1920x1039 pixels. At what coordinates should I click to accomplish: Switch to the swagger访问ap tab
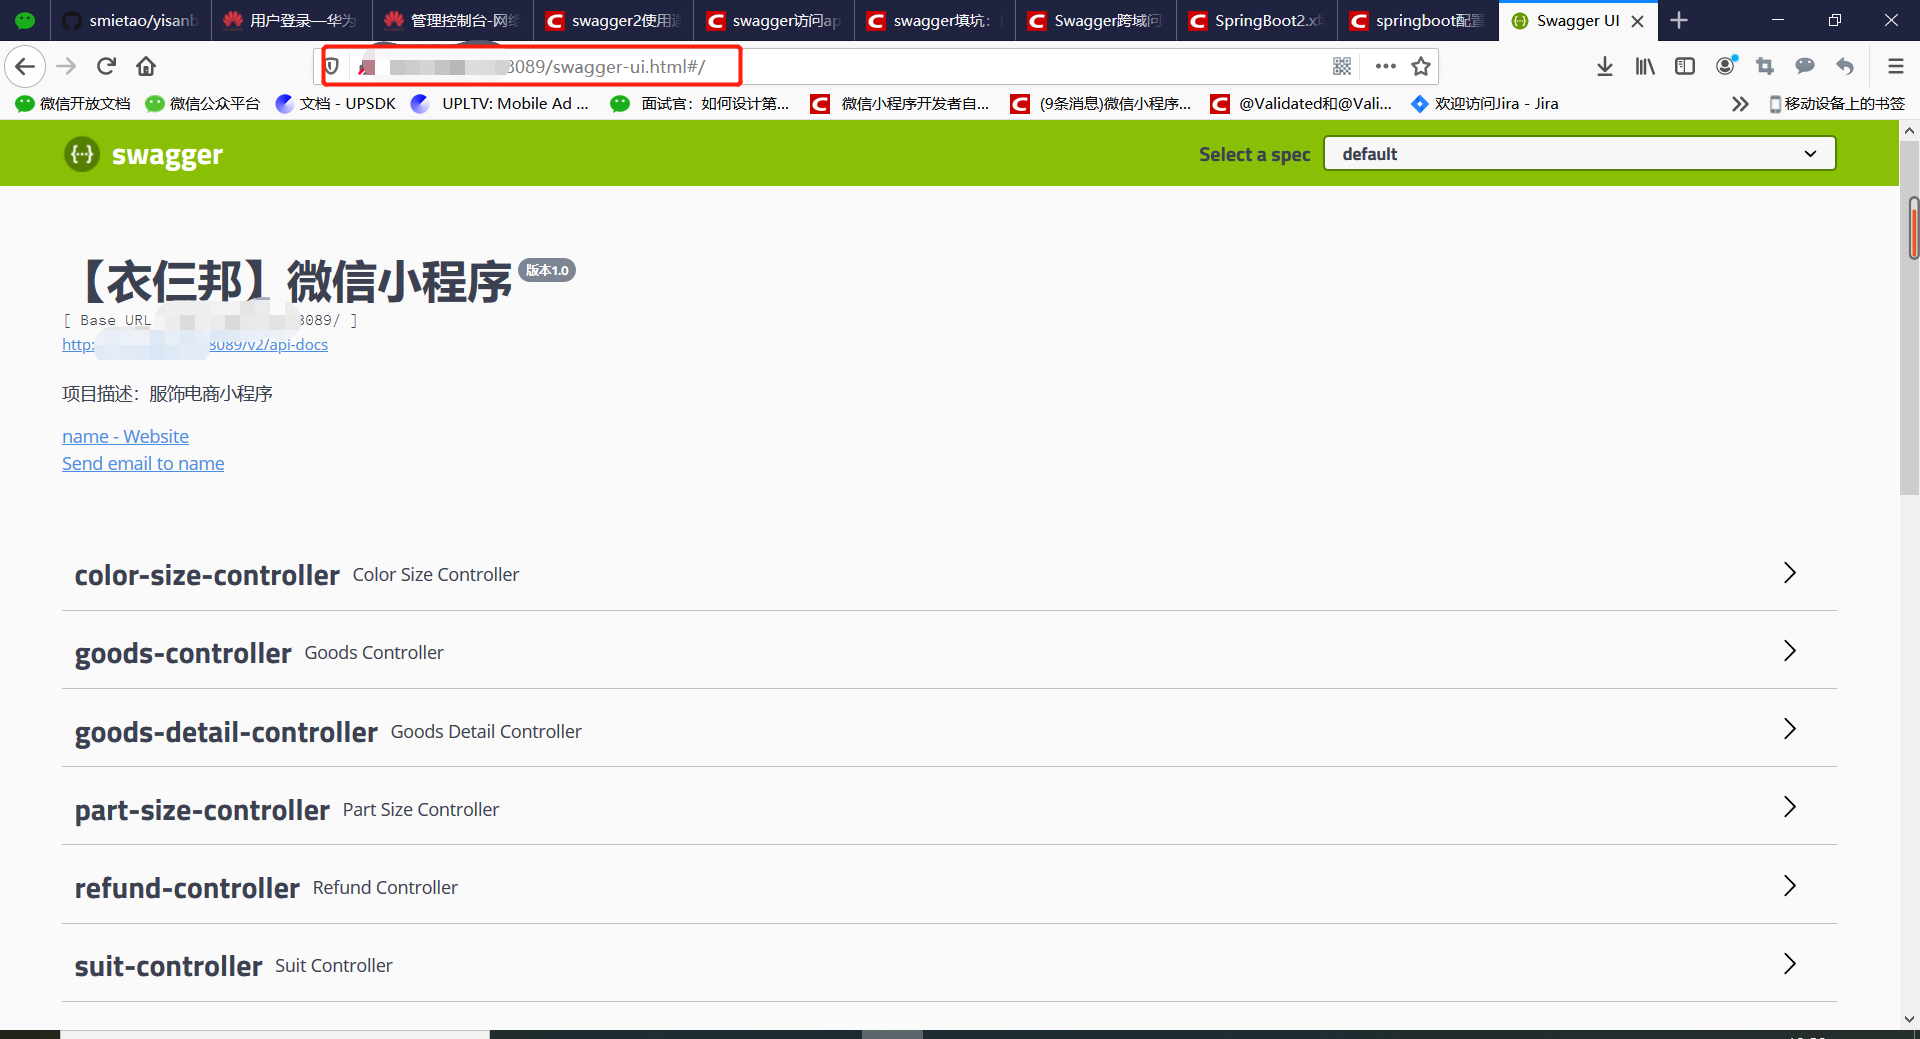click(x=774, y=20)
